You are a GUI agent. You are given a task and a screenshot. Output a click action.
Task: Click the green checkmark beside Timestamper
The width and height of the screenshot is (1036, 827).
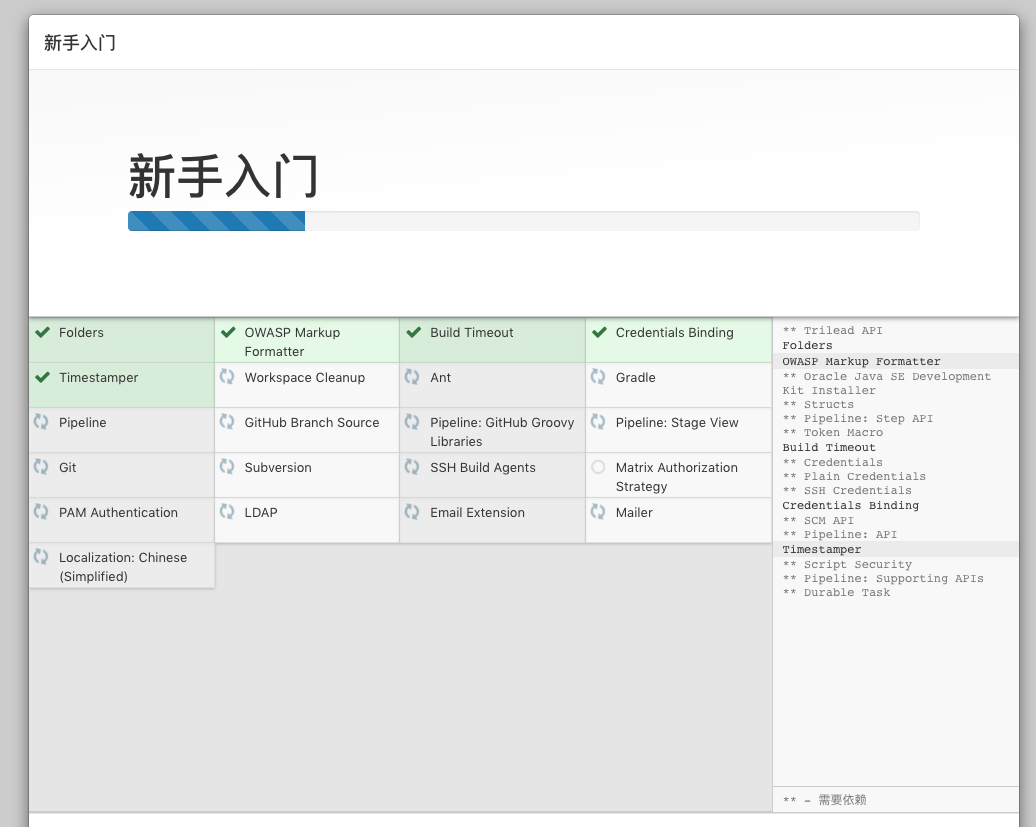(x=42, y=378)
